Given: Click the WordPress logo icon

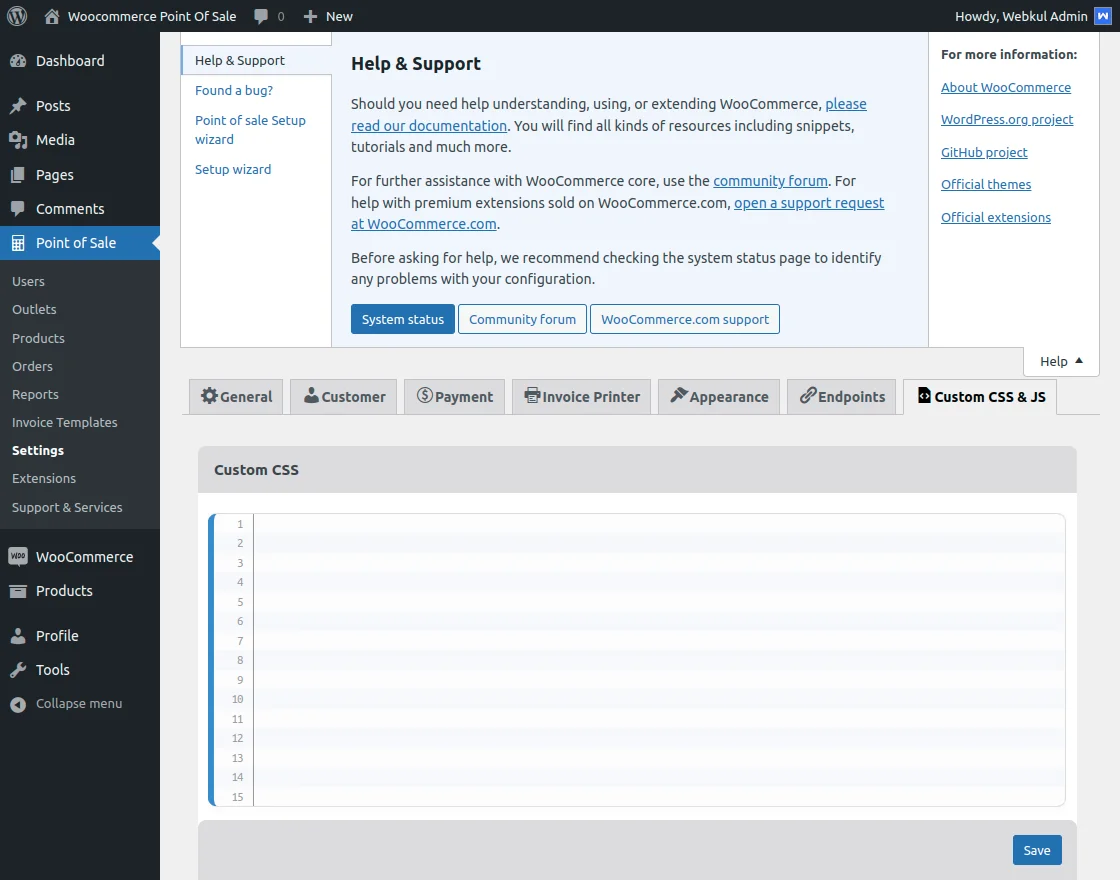Looking at the screenshot, I should click(x=16, y=16).
